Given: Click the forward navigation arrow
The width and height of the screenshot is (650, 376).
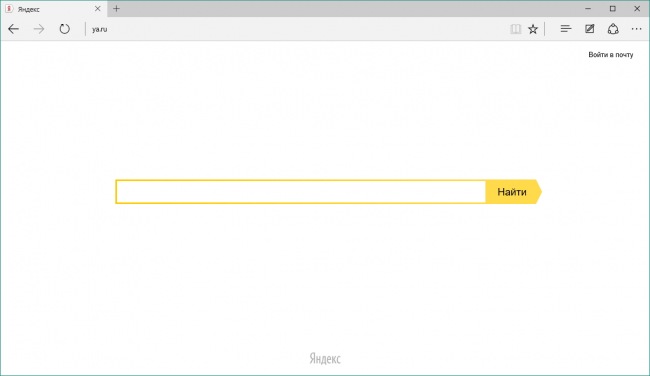Looking at the screenshot, I should pyautogui.click(x=39, y=29).
